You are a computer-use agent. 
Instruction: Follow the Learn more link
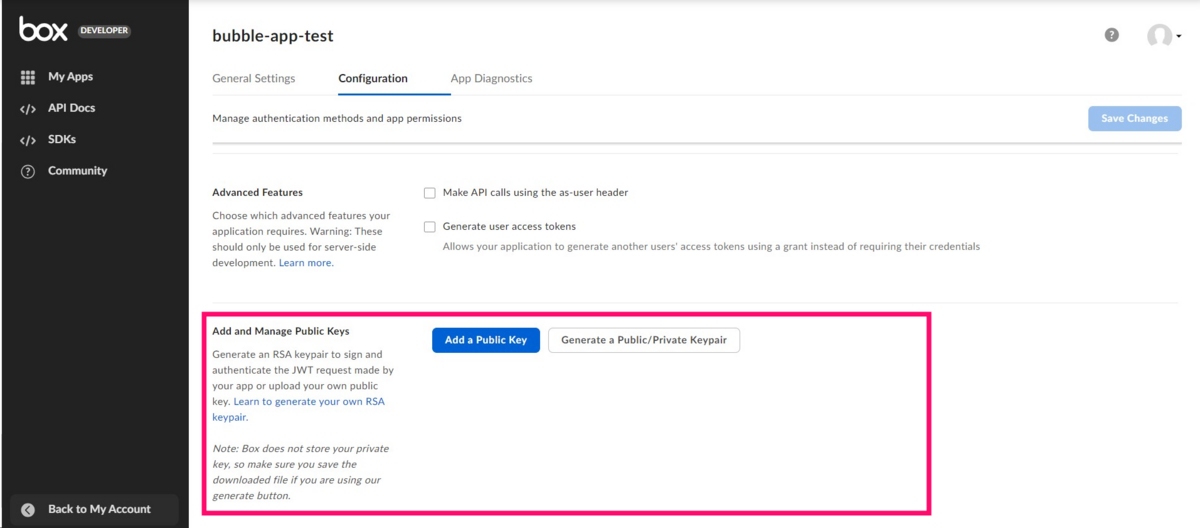(x=306, y=263)
